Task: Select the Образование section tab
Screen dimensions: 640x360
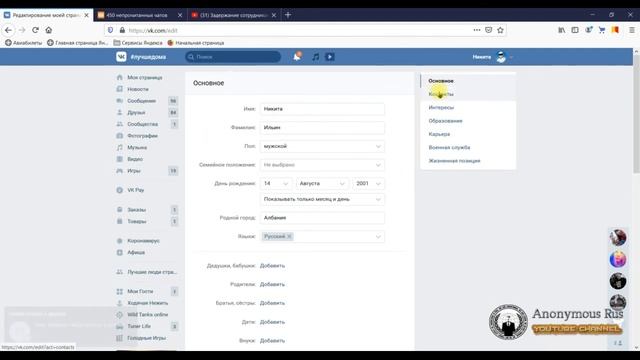Action: pos(468,121)
